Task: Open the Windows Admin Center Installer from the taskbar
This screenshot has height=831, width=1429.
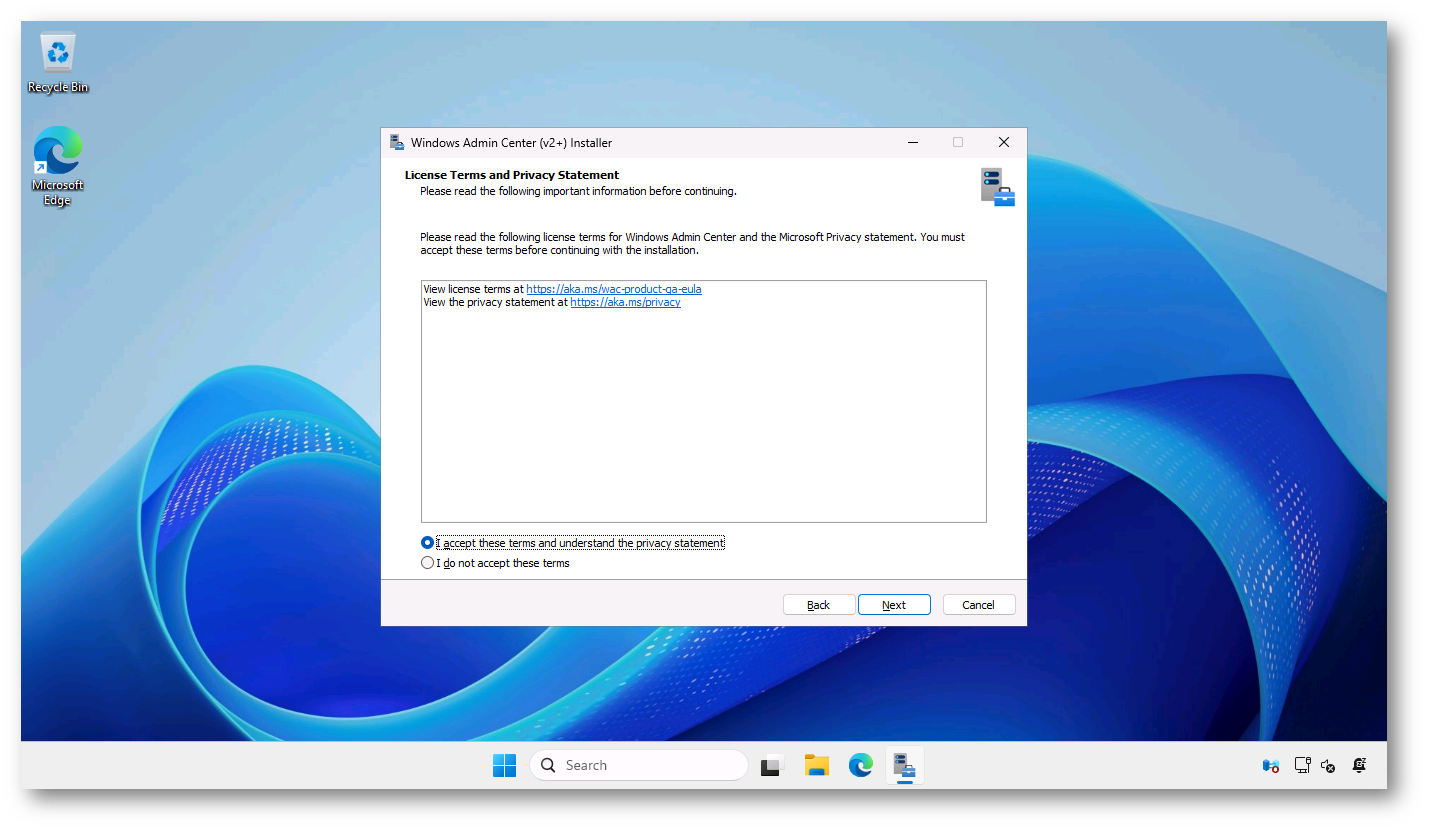Action: 904,765
